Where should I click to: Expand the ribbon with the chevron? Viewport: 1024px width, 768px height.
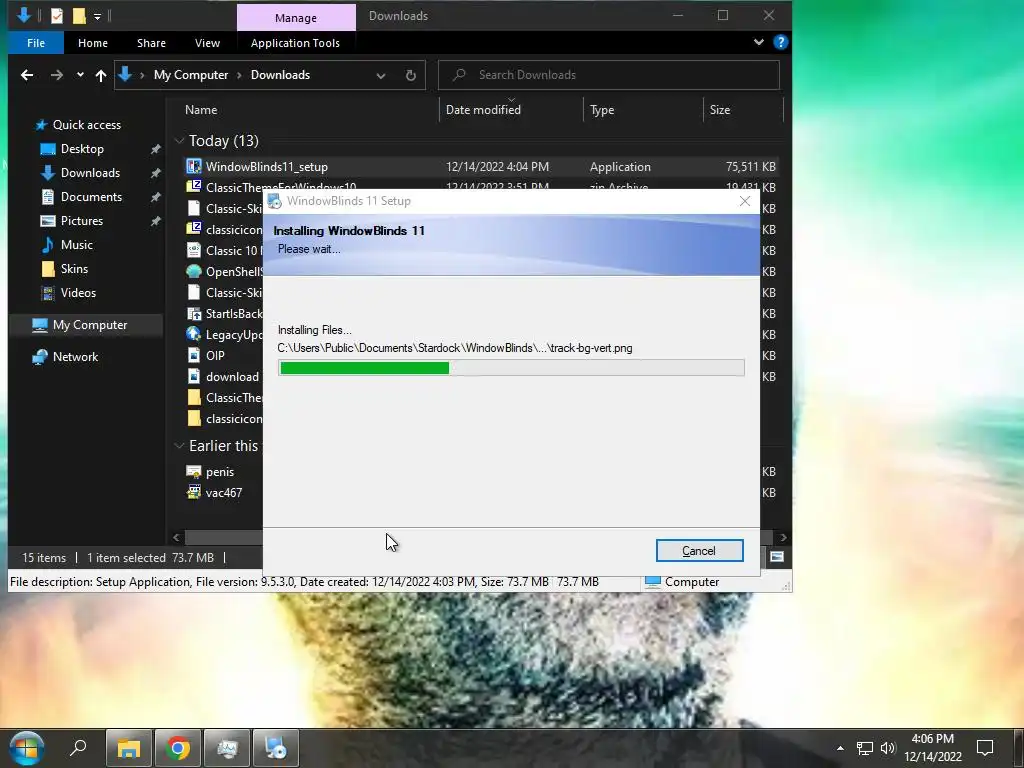tap(758, 42)
